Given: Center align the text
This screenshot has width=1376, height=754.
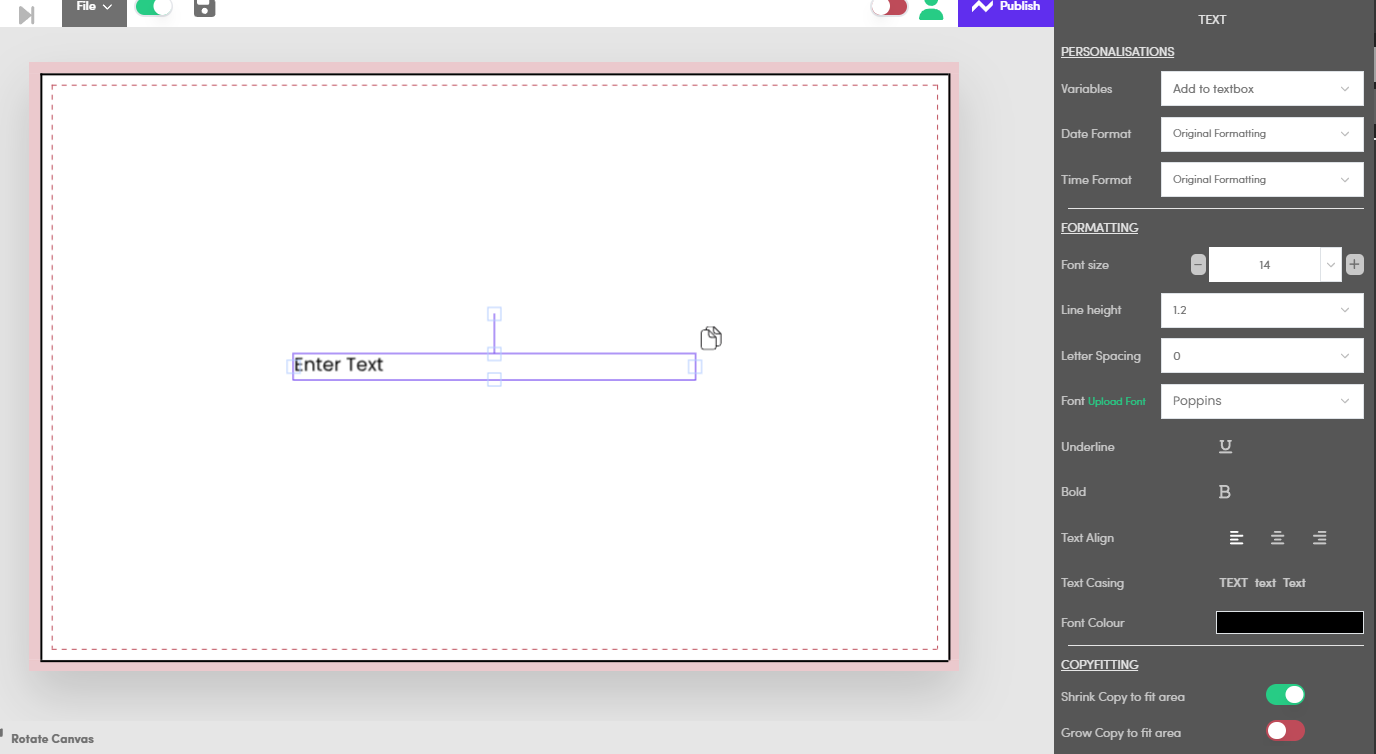Looking at the screenshot, I should (x=1277, y=538).
